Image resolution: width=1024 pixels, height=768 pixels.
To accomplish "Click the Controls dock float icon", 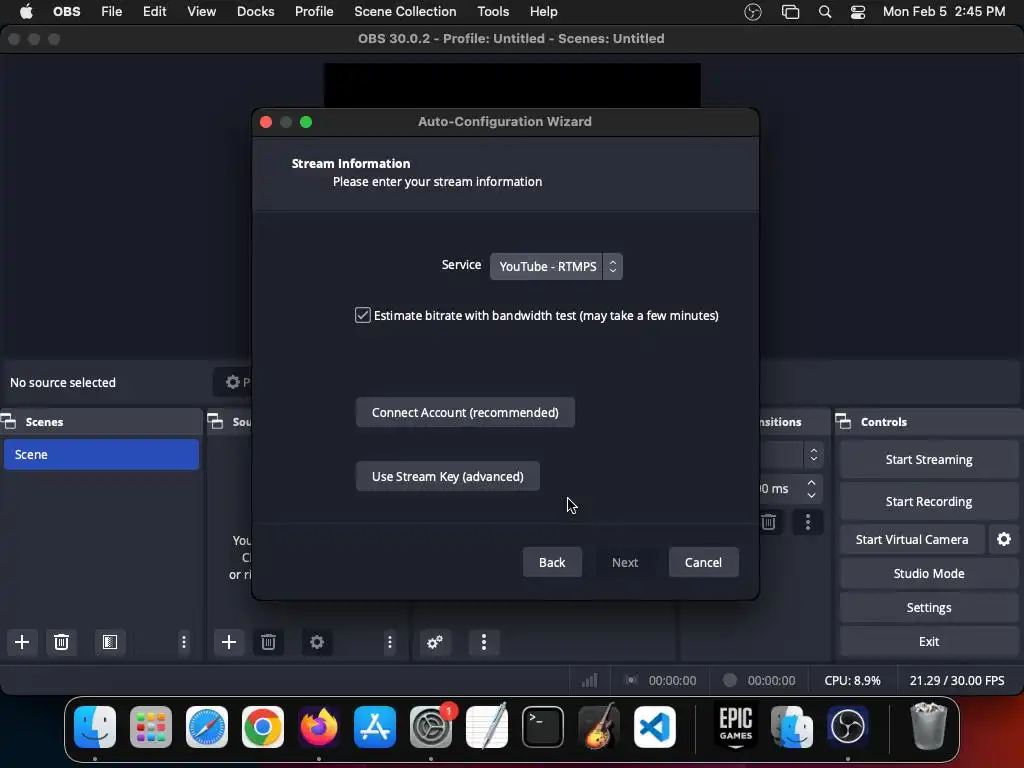I will point(843,422).
